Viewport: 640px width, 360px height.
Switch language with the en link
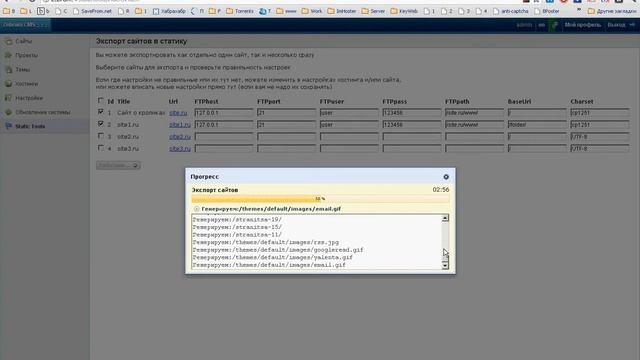541,25
